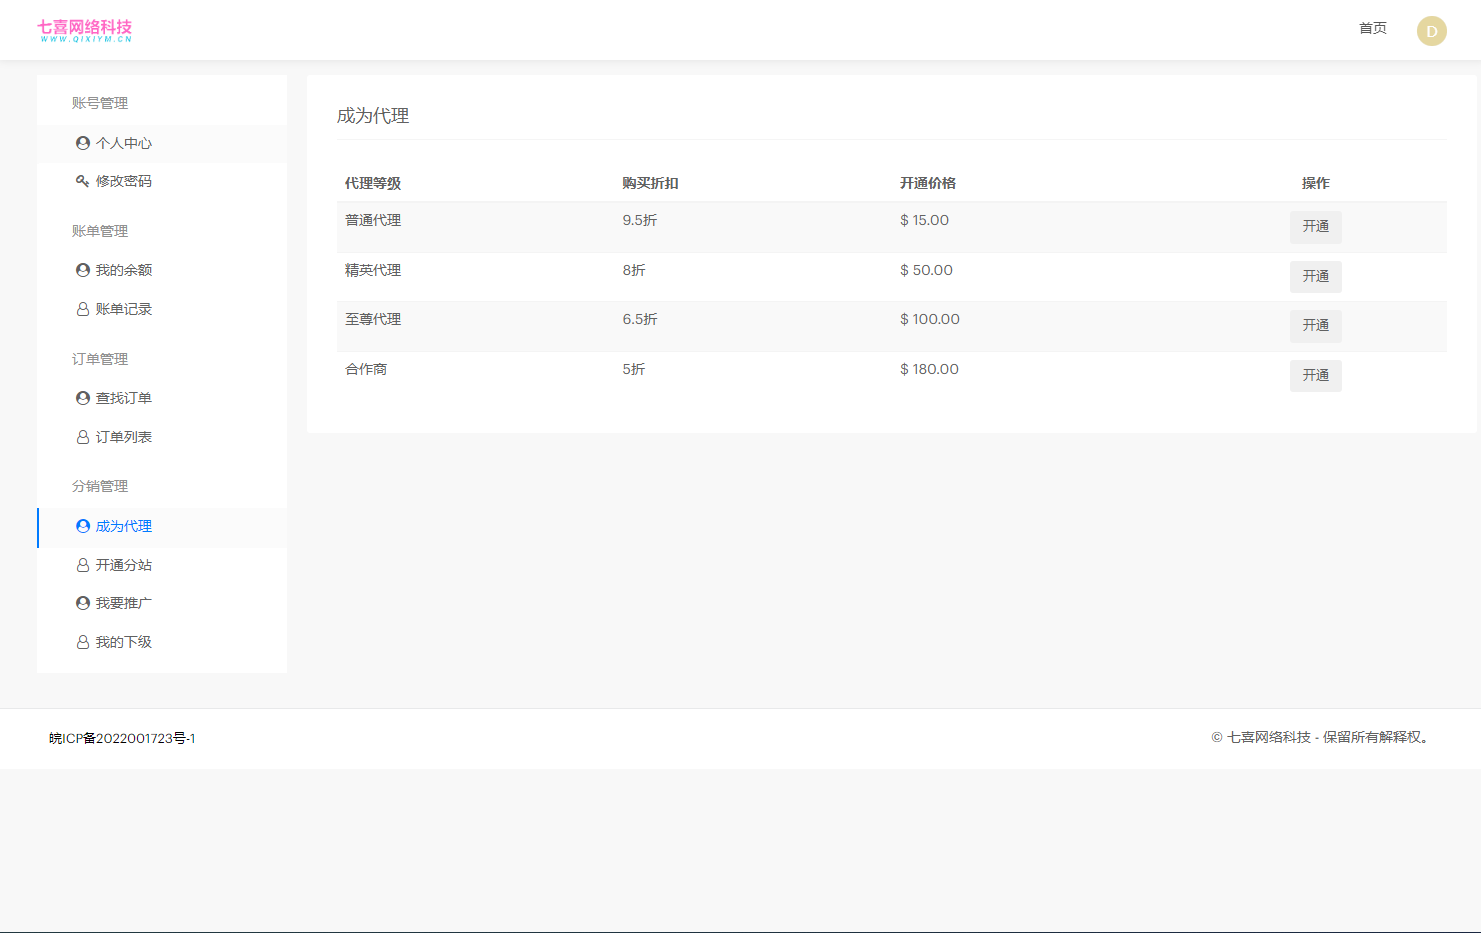Click the icon next to 开通分站
The height and width of the screenshot is (933, 1481).
(x=83, y=565)
